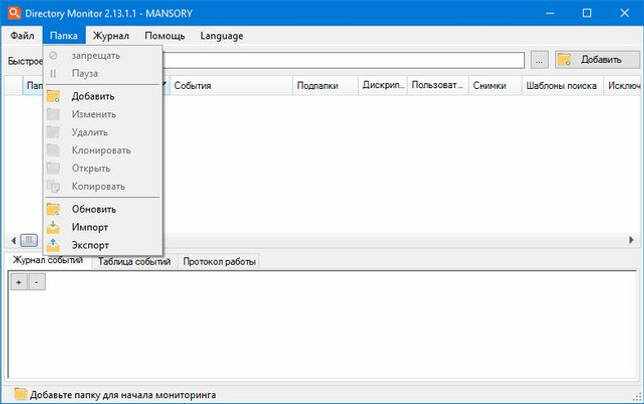644x404 pixels.
Task: Click the Исключ column header
Action: 623,85
